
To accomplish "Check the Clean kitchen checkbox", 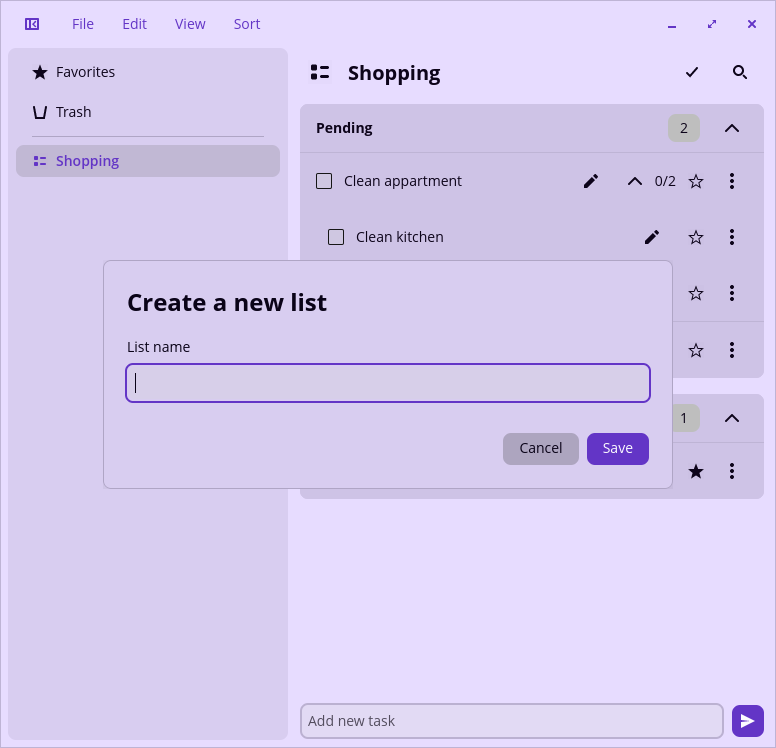I will point(336,237).
